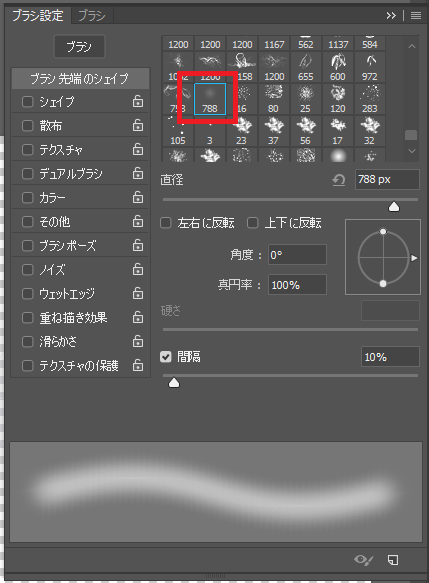This screenshot has height=583, width=429.
Task: Enable the 左右に反転 checkbox
Action: pos(165,223)
